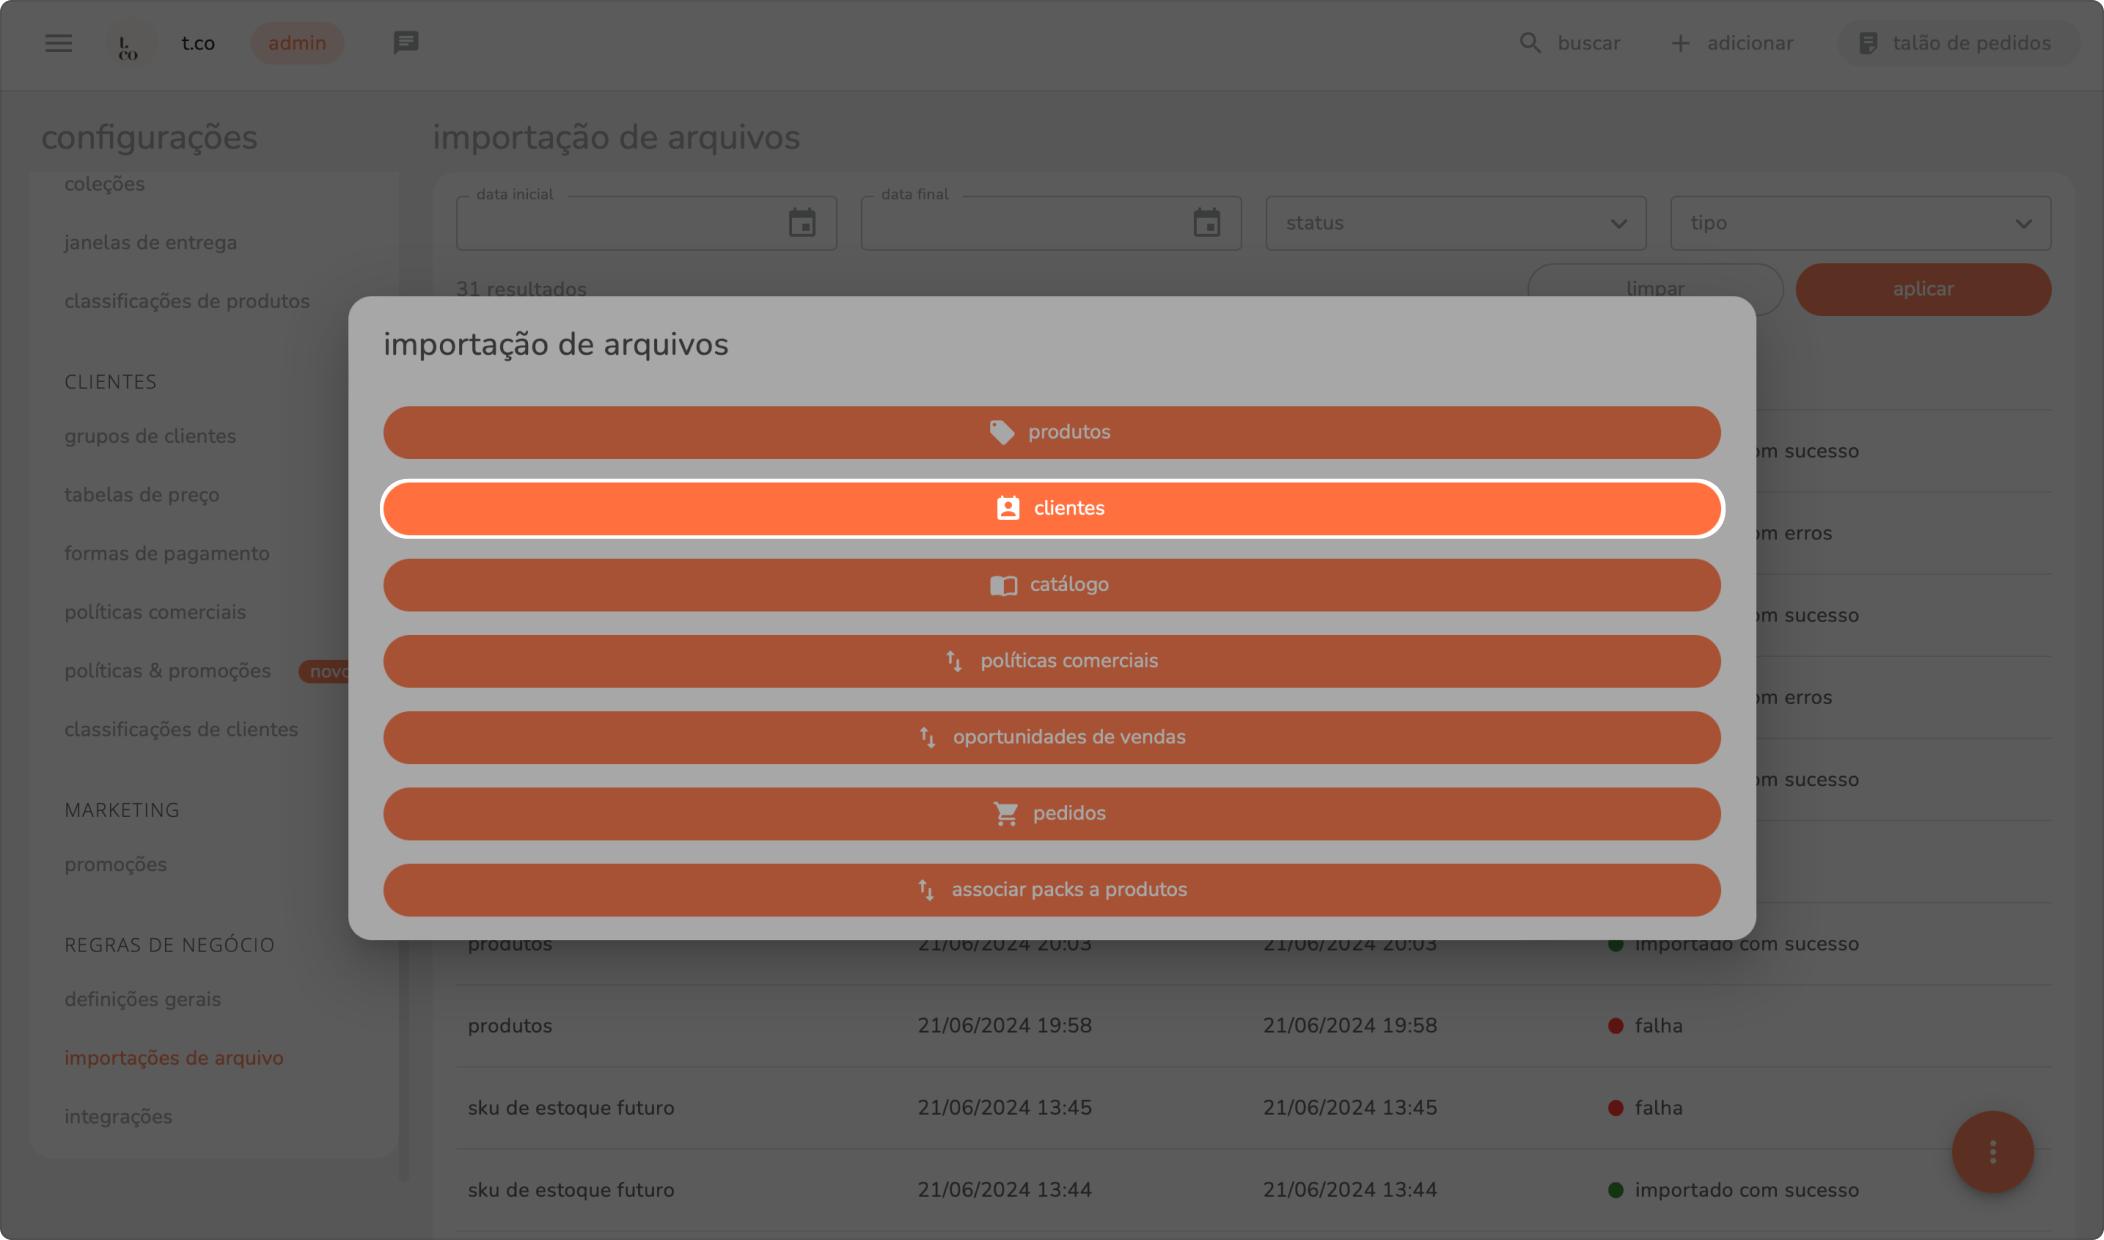Select oportunidades de vendas import option
Viewport: 2104px width, 1240px height.
[x=1051, y=737]
